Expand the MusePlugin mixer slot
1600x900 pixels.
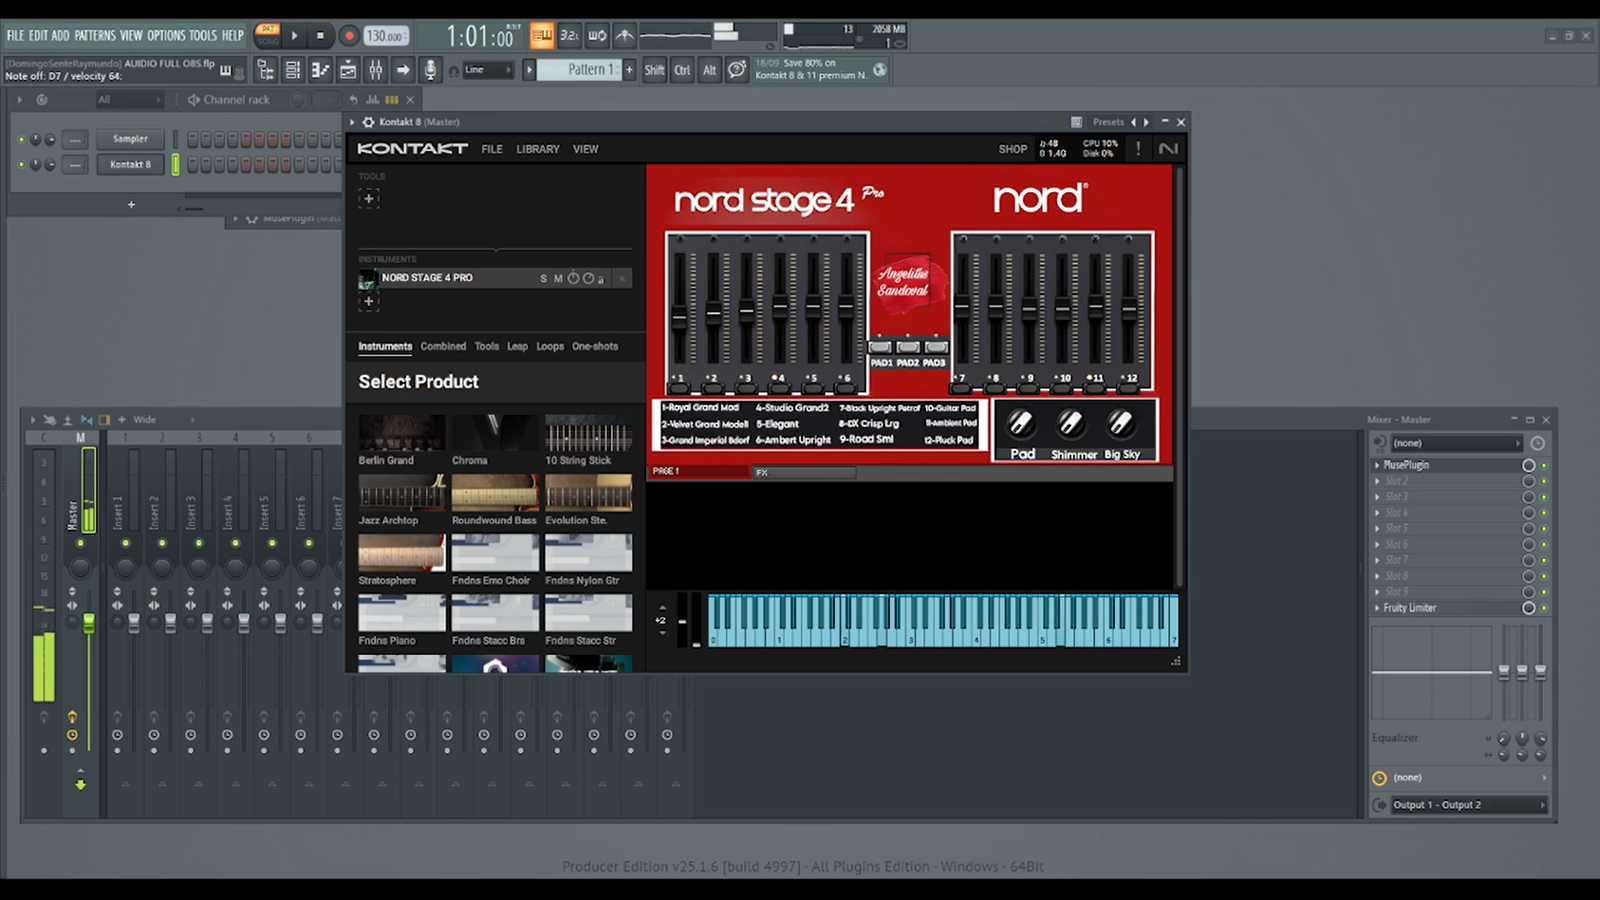click(1378, 464)
